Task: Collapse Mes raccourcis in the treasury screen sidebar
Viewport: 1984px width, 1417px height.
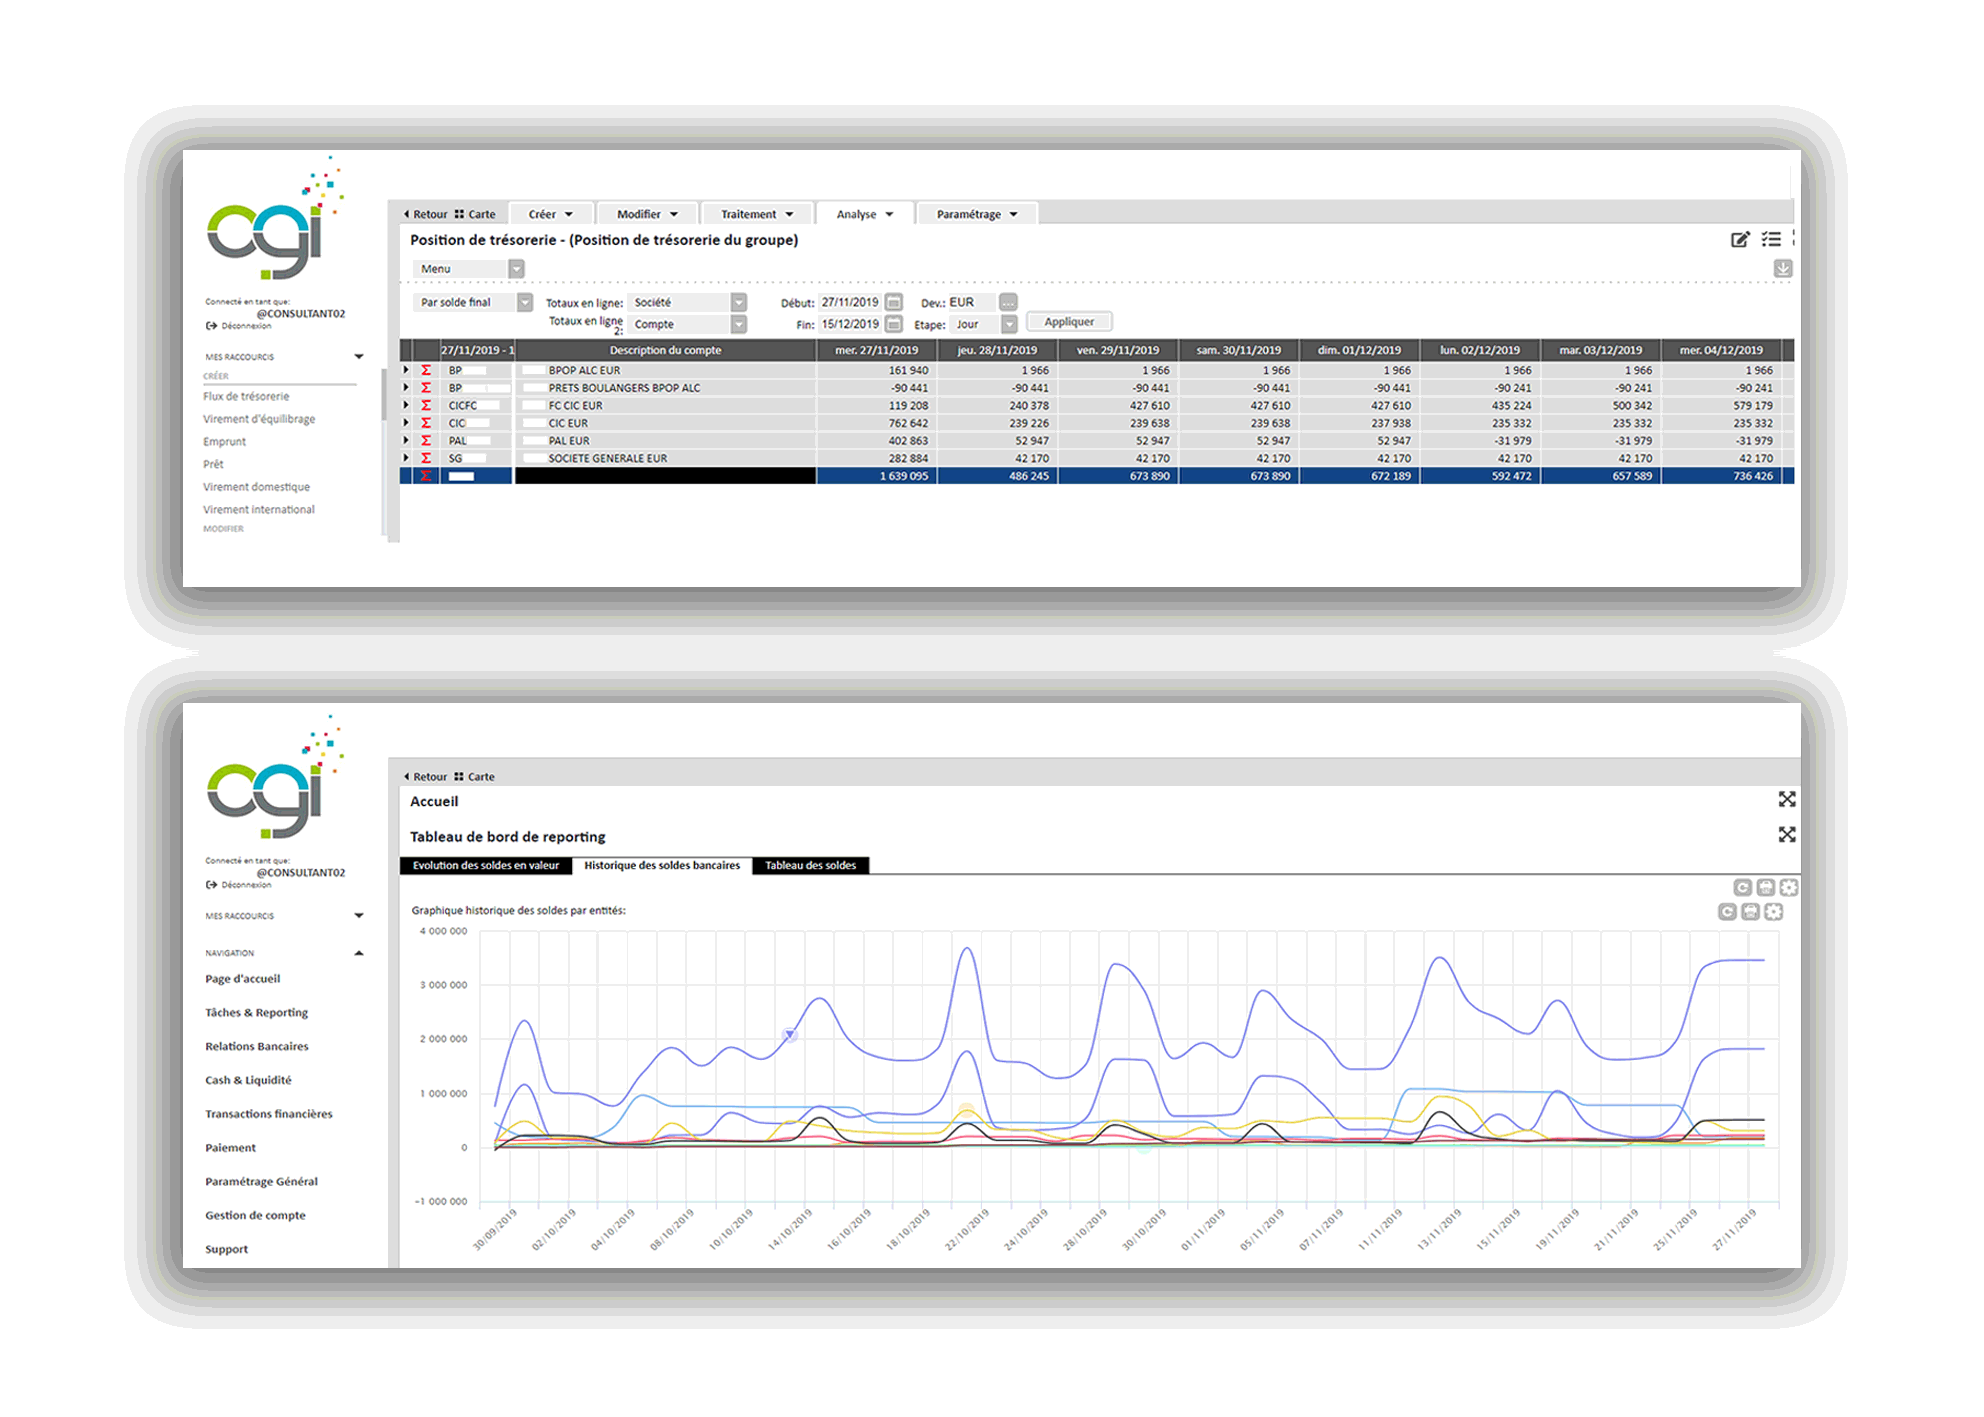Action: [x=359, y=357]
